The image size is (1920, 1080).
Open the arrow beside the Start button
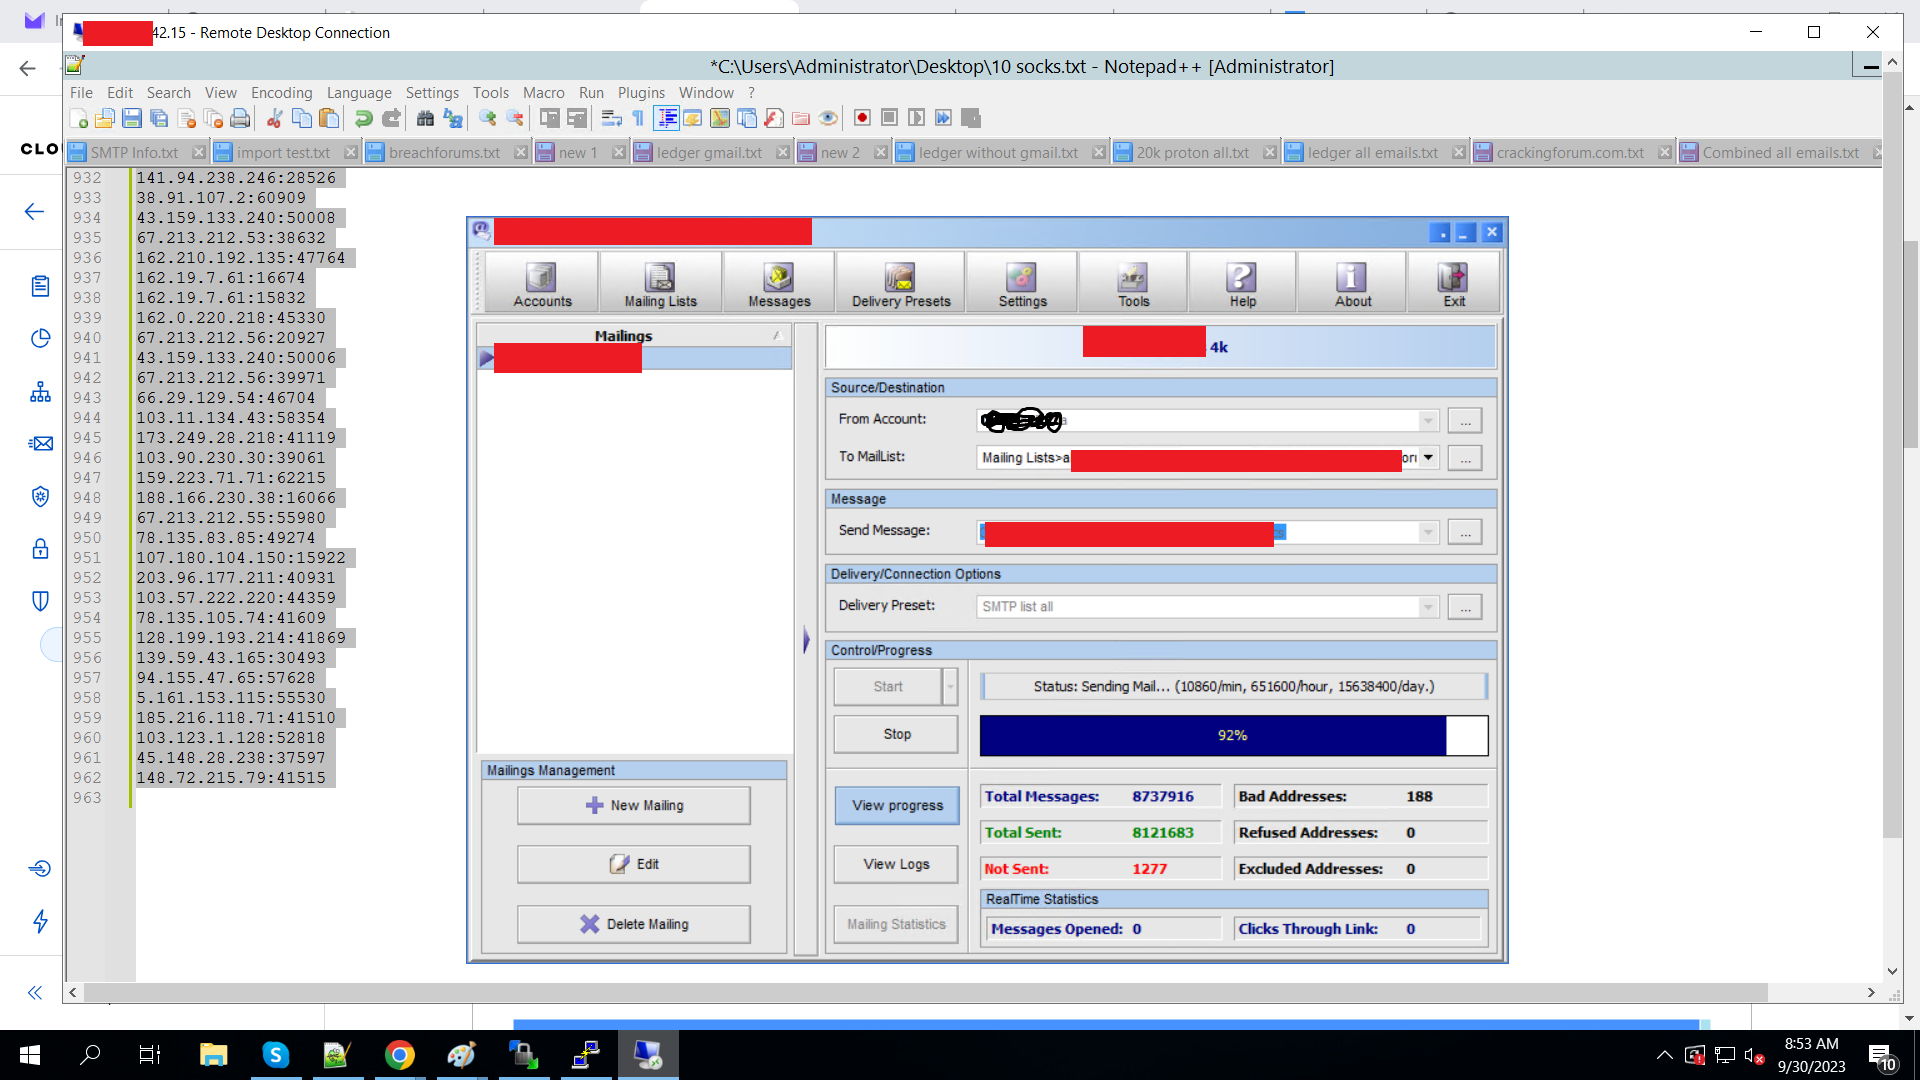pyautogui.click(x=950, y=687)
